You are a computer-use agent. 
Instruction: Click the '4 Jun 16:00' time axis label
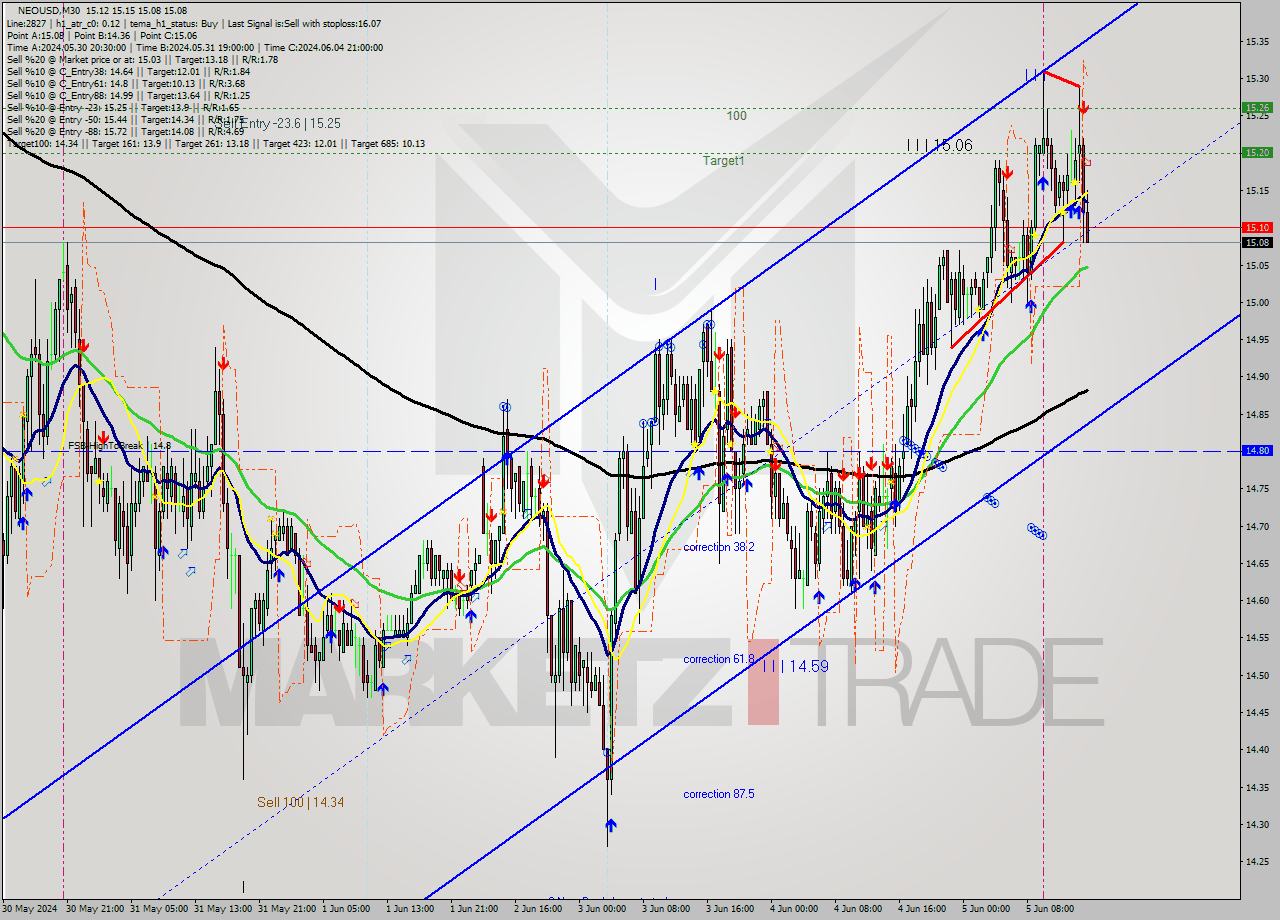pyautogui.click(x=924, y=909)
